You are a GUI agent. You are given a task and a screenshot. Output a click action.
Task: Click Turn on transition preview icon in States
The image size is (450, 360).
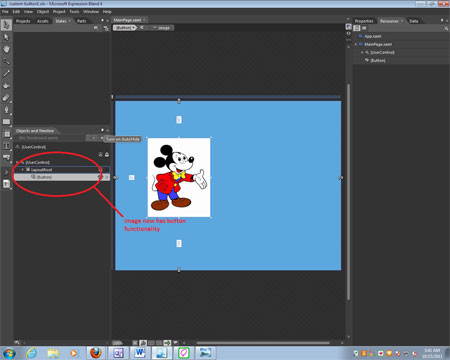click(106, 28)
